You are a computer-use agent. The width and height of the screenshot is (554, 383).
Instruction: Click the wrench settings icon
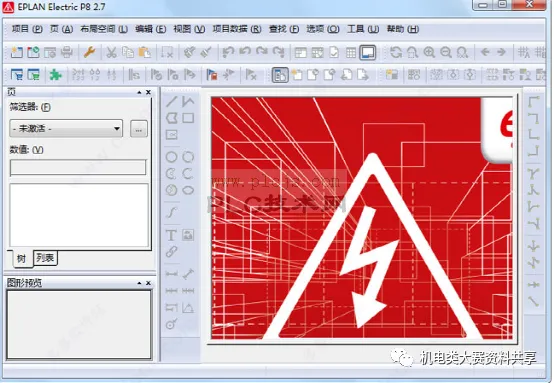(89, 53)
